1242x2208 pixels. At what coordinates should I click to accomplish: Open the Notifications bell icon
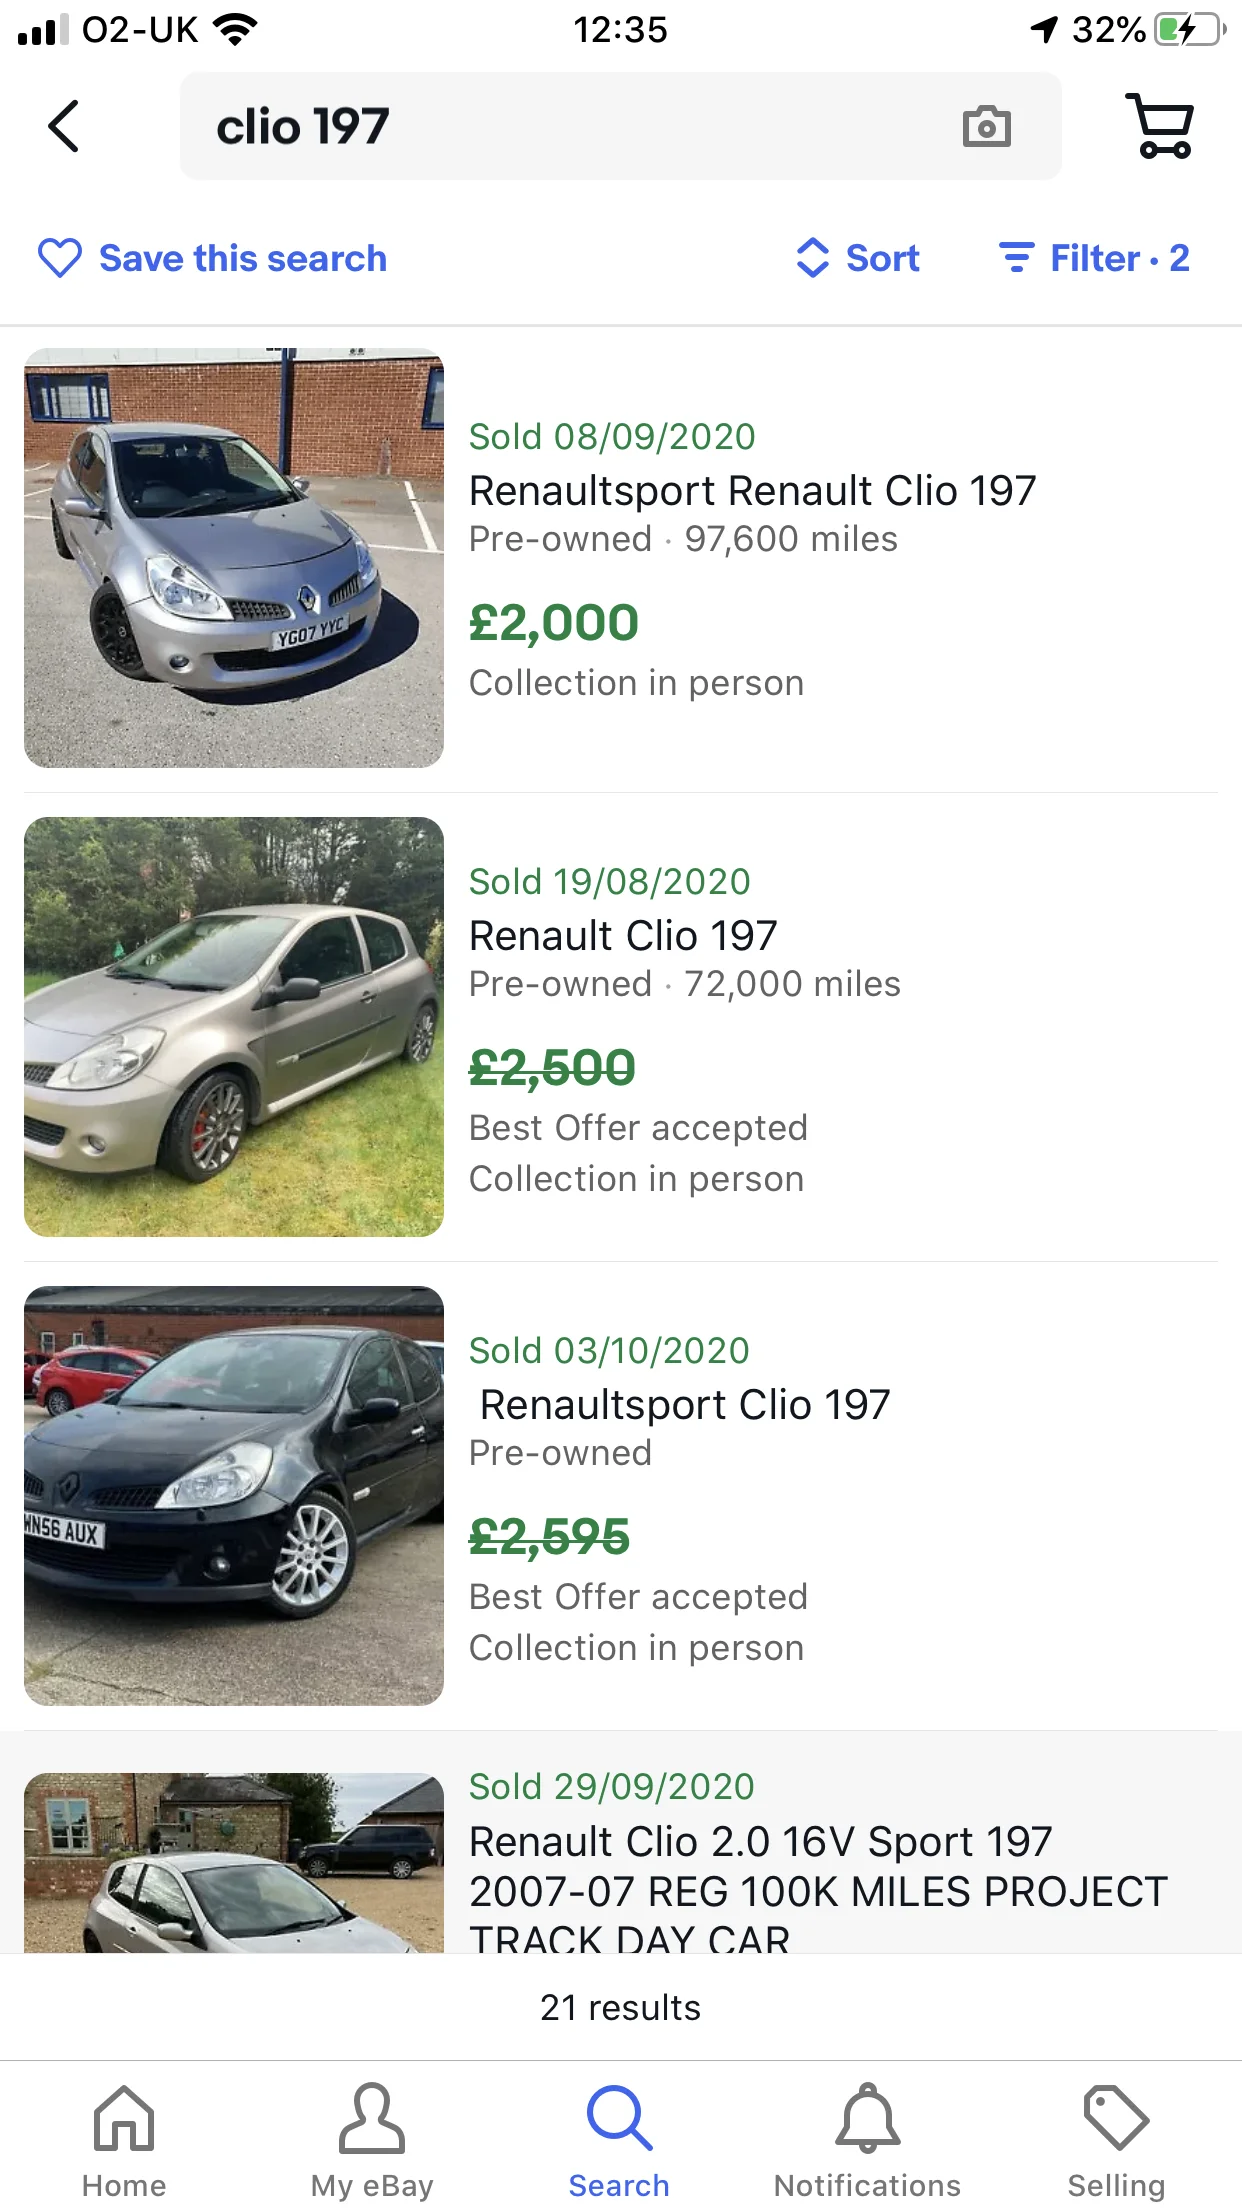(868, 2117)
